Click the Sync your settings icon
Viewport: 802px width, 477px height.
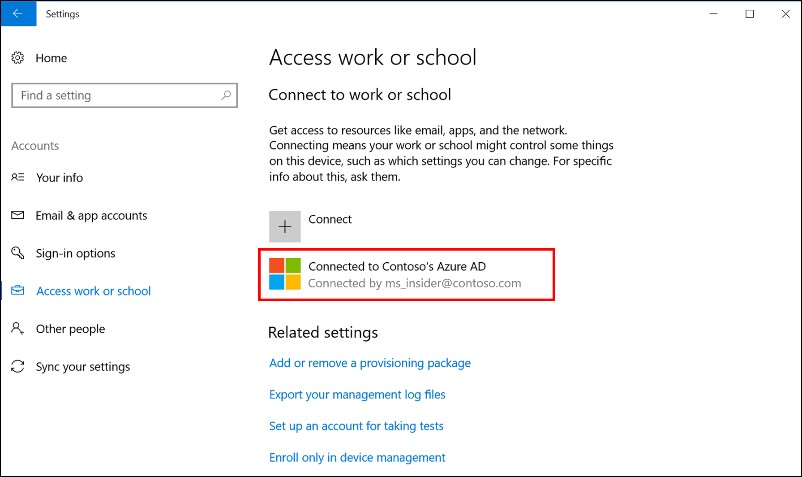17,367
